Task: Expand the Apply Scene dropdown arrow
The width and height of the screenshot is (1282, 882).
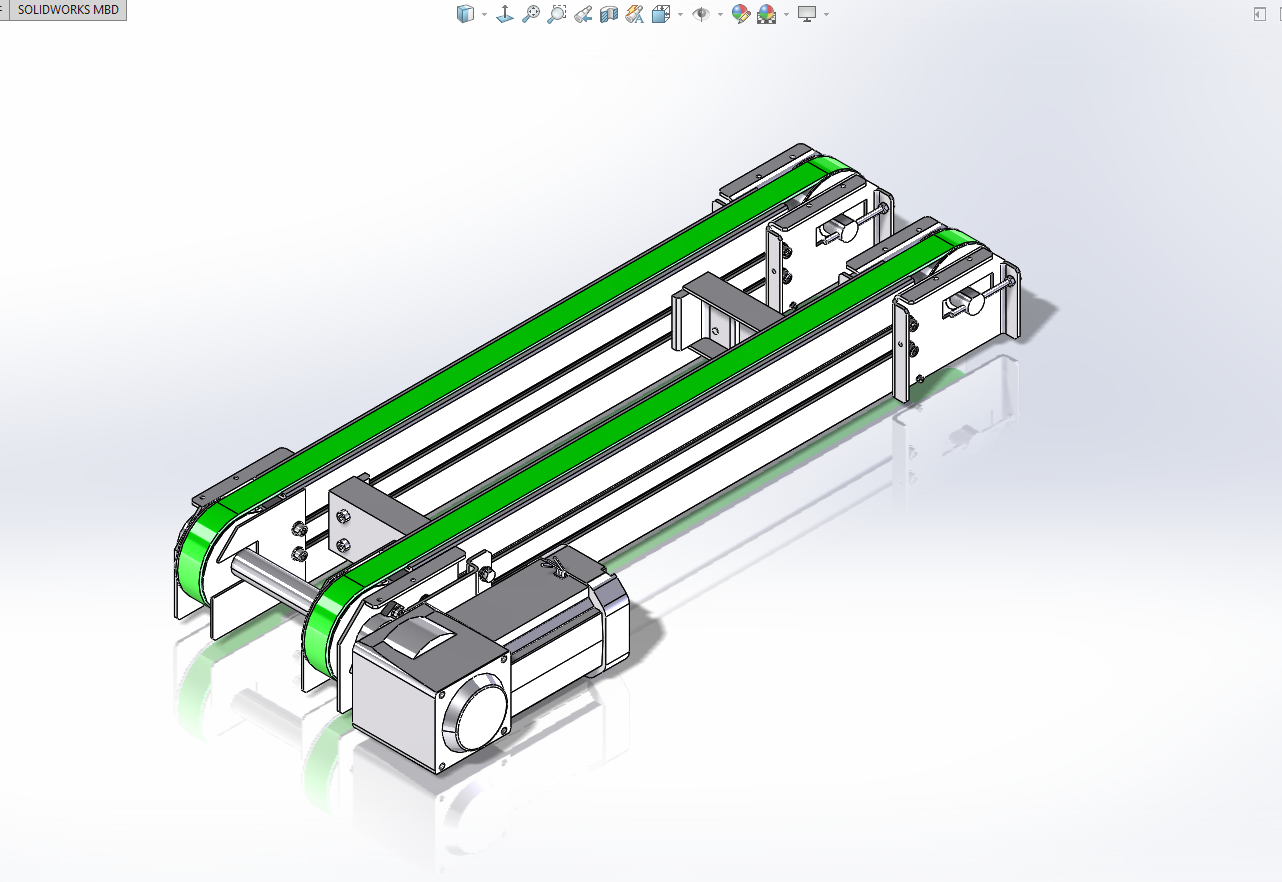Action: 787,15
